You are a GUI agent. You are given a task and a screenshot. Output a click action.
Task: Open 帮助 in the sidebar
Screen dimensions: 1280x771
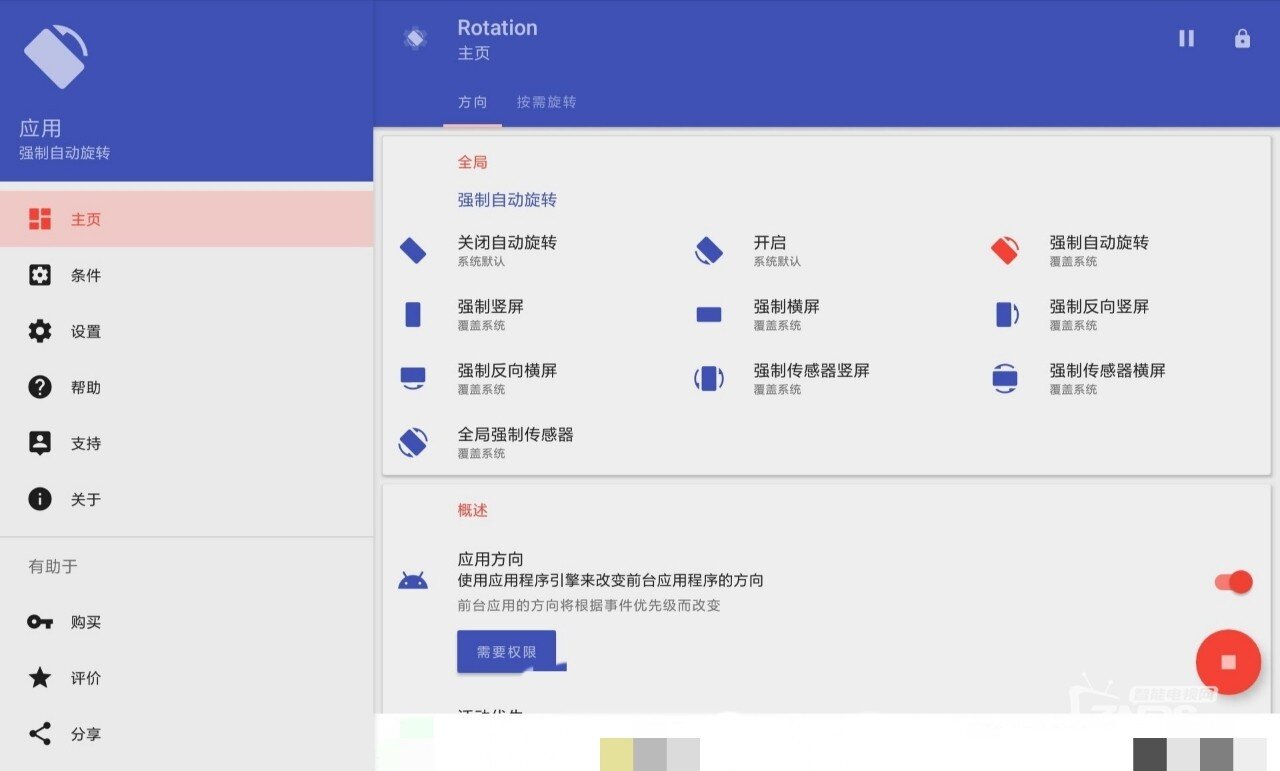pyautogui.click(x=186, y=387)
